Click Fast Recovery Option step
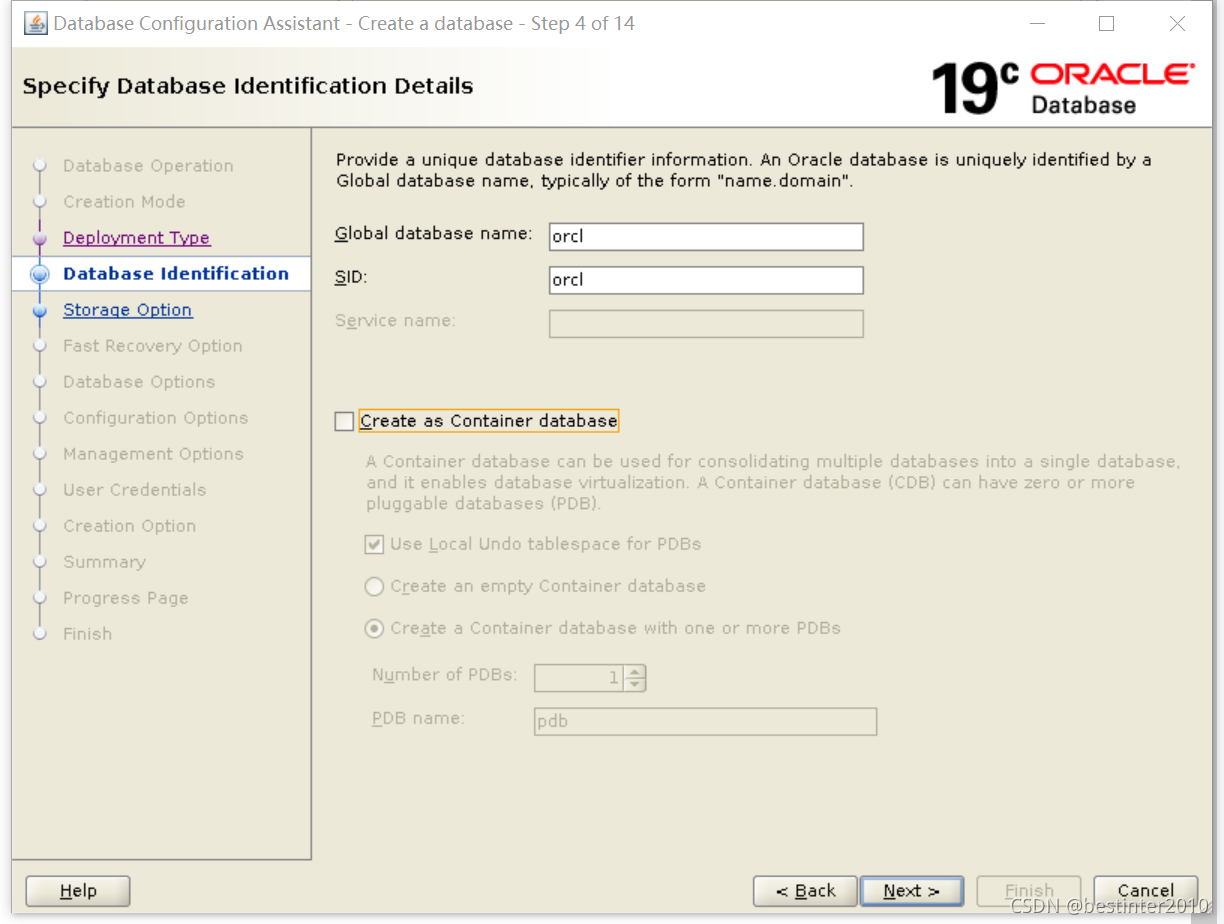This screenshot has width=1224, height=924. pos(152,346)
